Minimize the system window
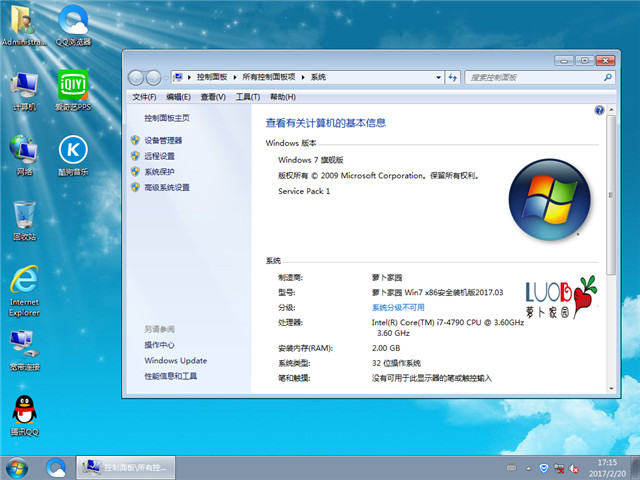The image size is (640, 480). pyautogui.click(x=564, y=61)
